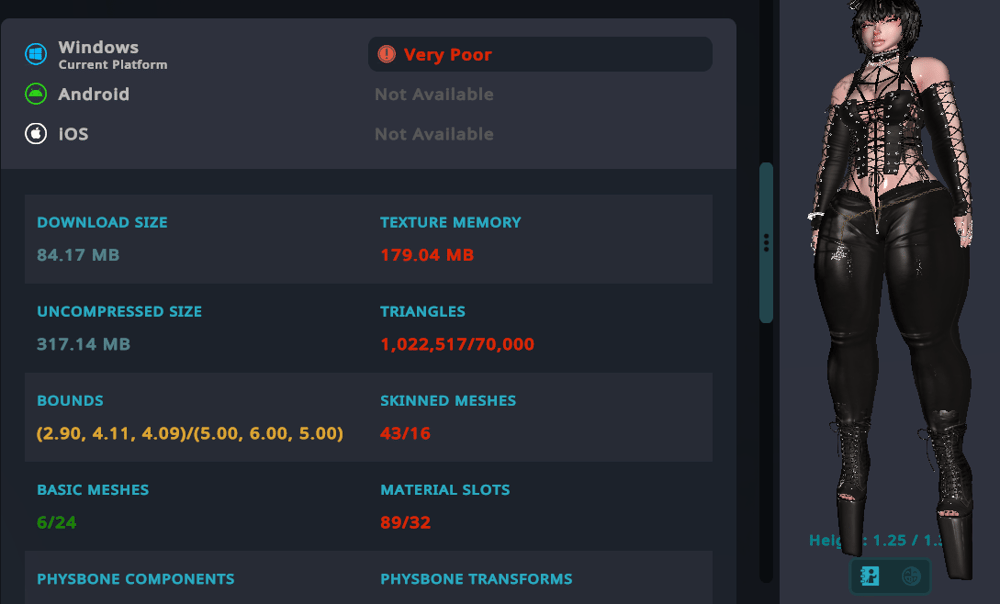Select the face expression mask icon
This screenshot has height=604, width=1000.
(x=910, y=576)
